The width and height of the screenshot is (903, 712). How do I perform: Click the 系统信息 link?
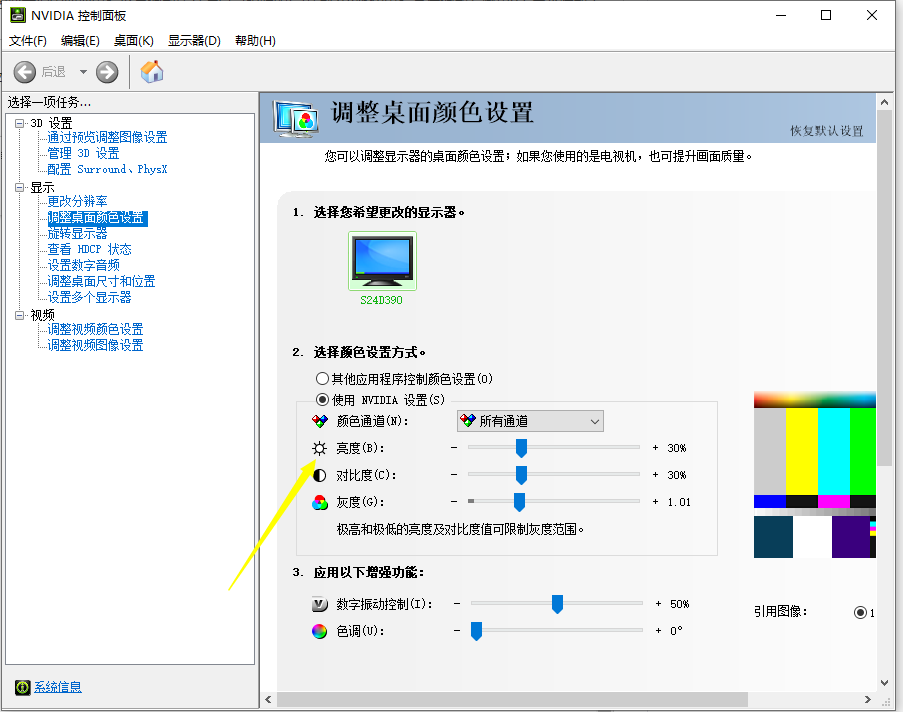[x=58, y=687]
